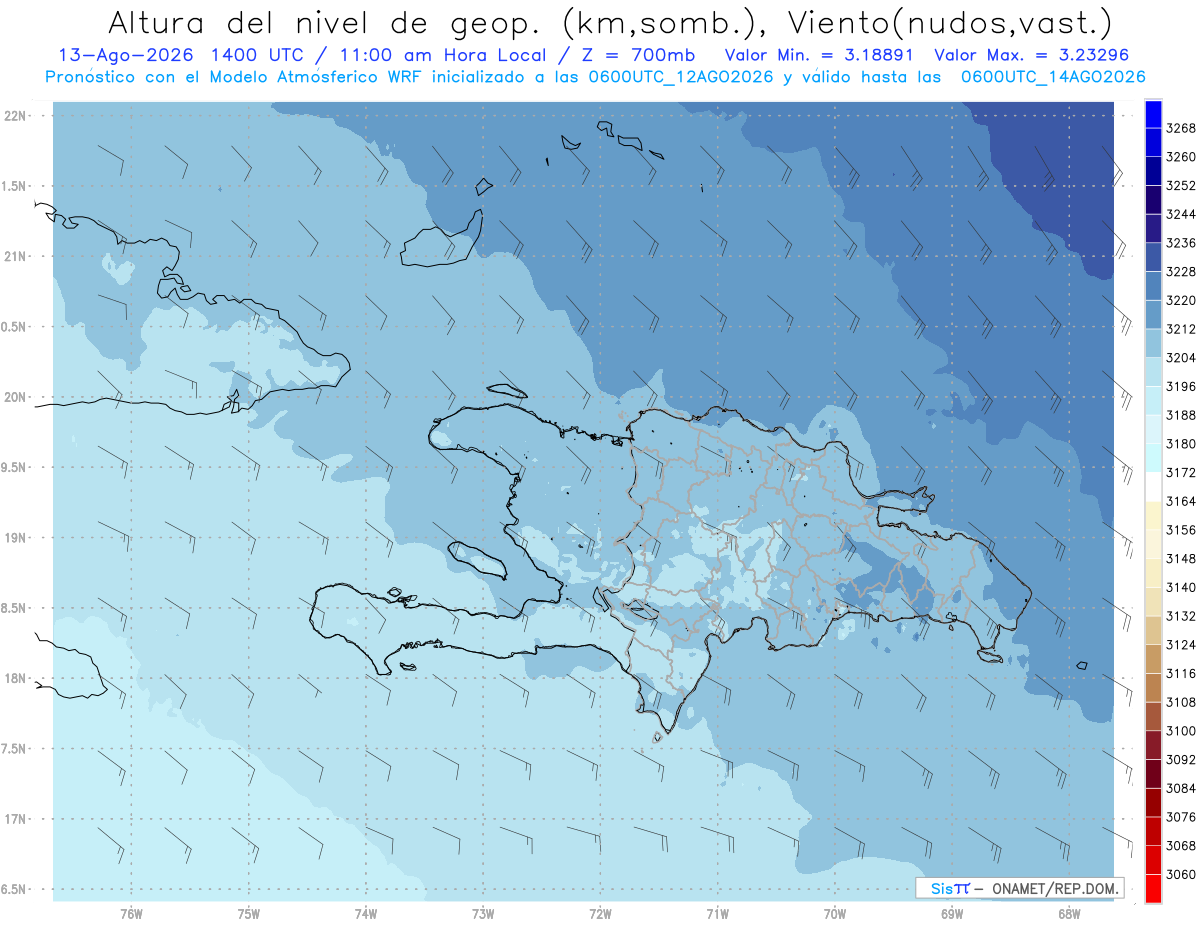Click the '20N' latitude label
The width and height of the screenshot is (1200, 927).
(15, 397)
